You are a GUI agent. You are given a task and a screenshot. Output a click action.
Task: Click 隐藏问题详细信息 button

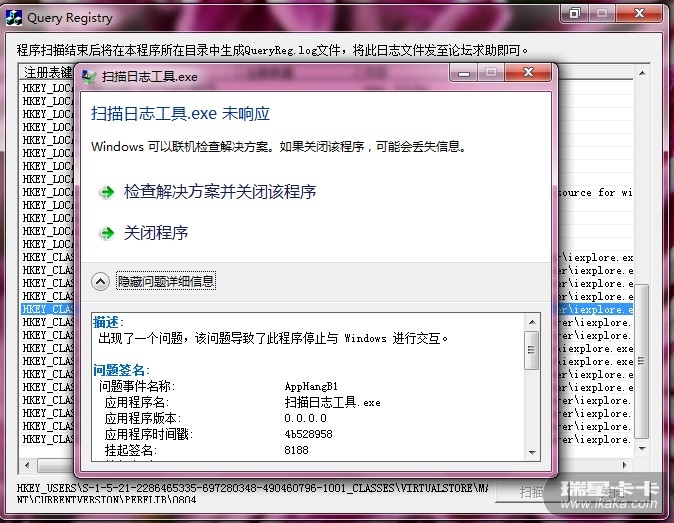(166, 281)
